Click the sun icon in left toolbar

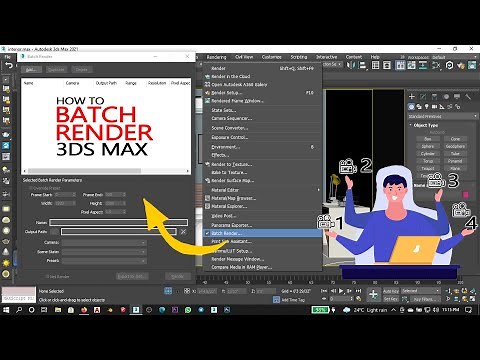tap(6, 263)
